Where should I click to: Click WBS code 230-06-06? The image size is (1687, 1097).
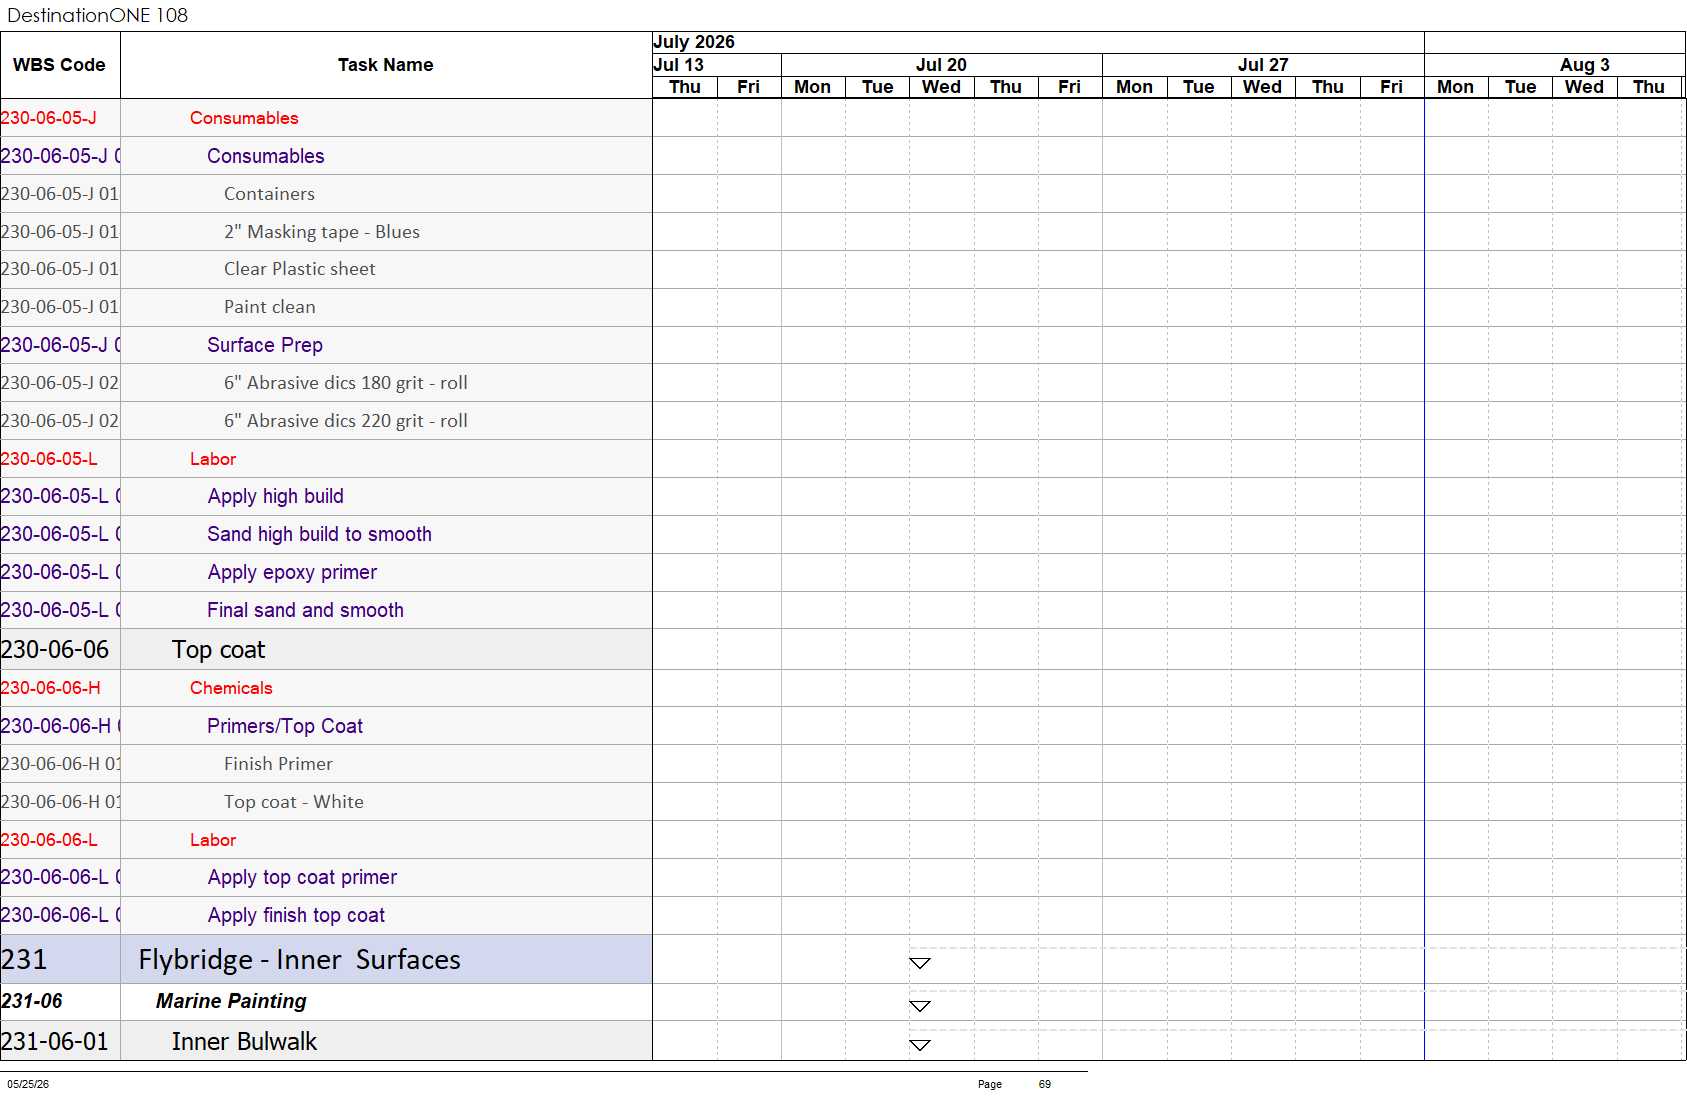(55, 650)
